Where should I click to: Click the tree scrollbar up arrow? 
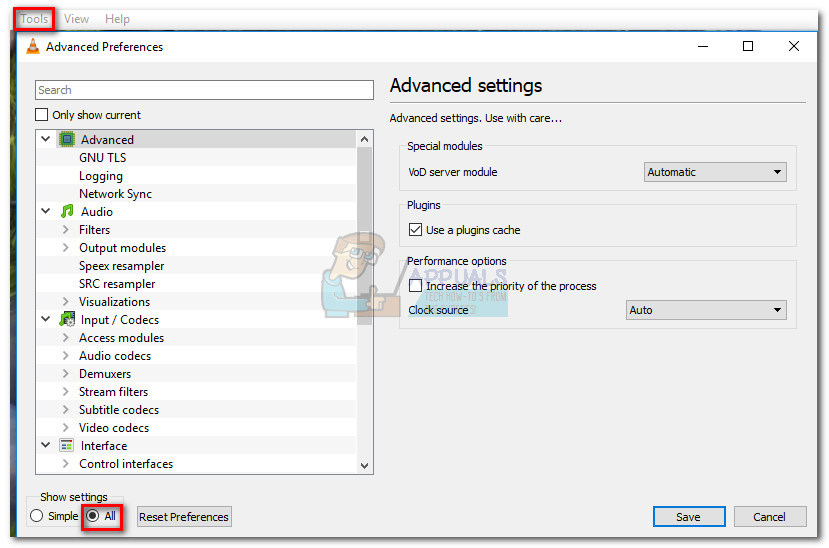(364, 139)
